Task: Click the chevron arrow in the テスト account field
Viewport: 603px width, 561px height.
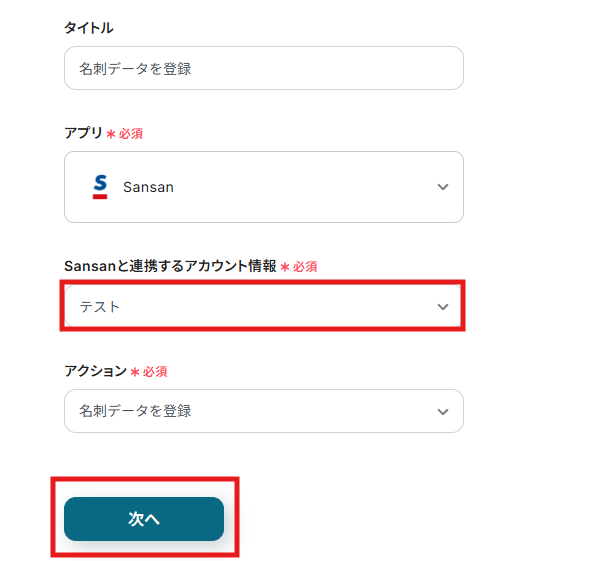Action: click(443, 307)
